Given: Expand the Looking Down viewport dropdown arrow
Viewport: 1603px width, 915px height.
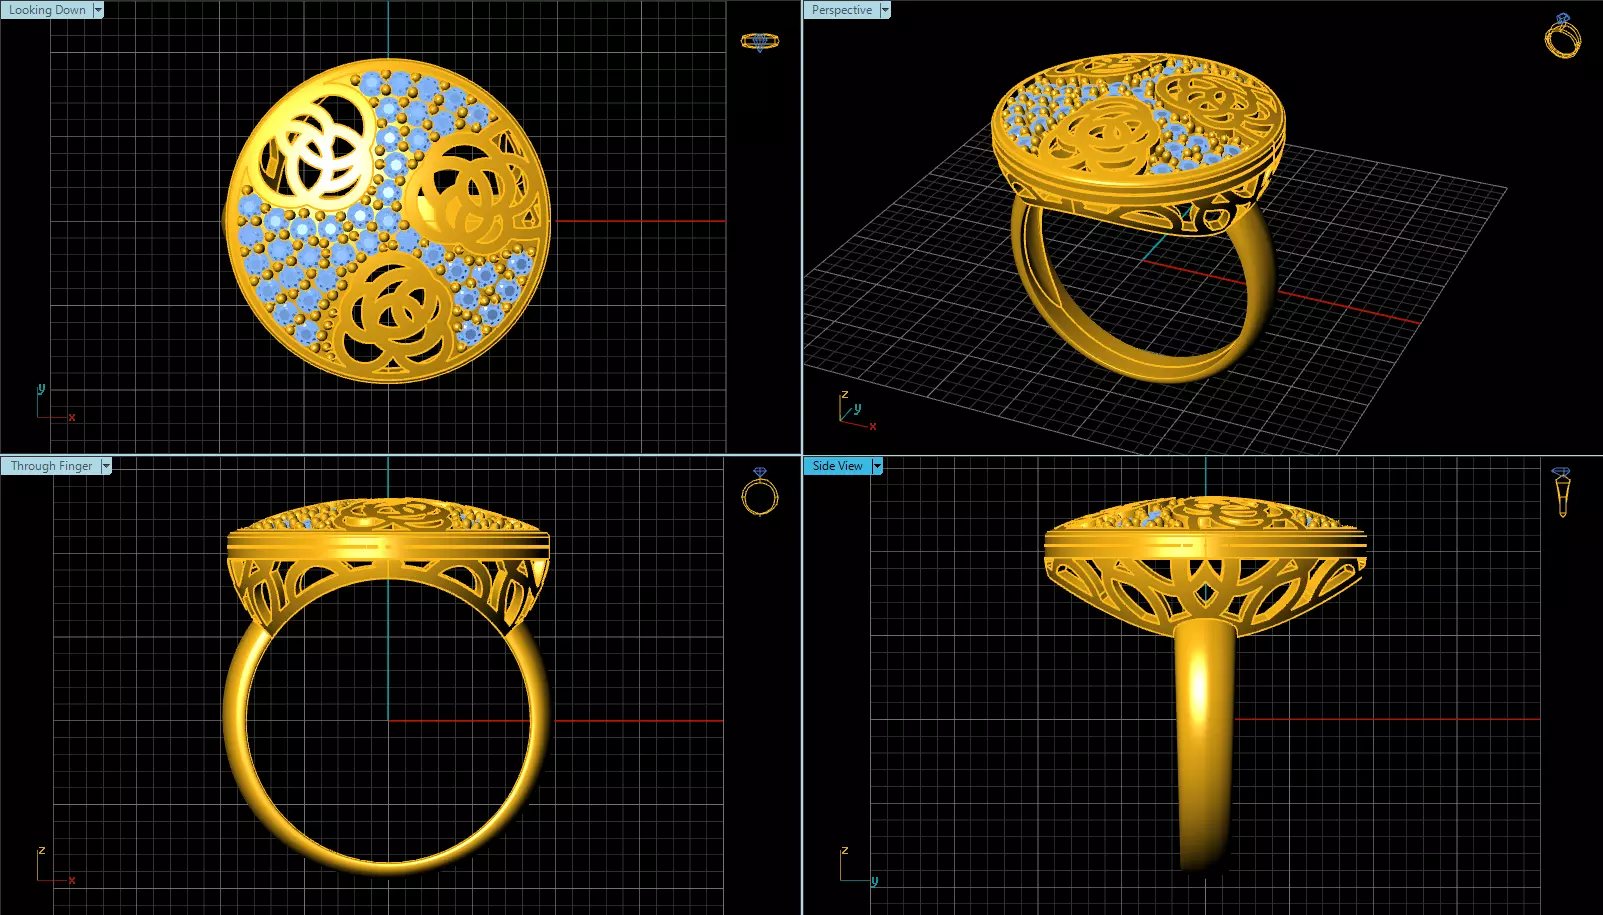Looking at the screenshot, I should 98,10.
